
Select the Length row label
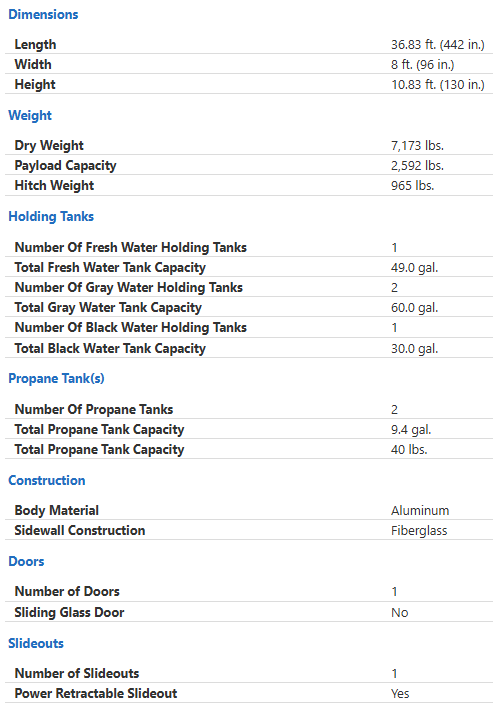[x=35, y=45]
